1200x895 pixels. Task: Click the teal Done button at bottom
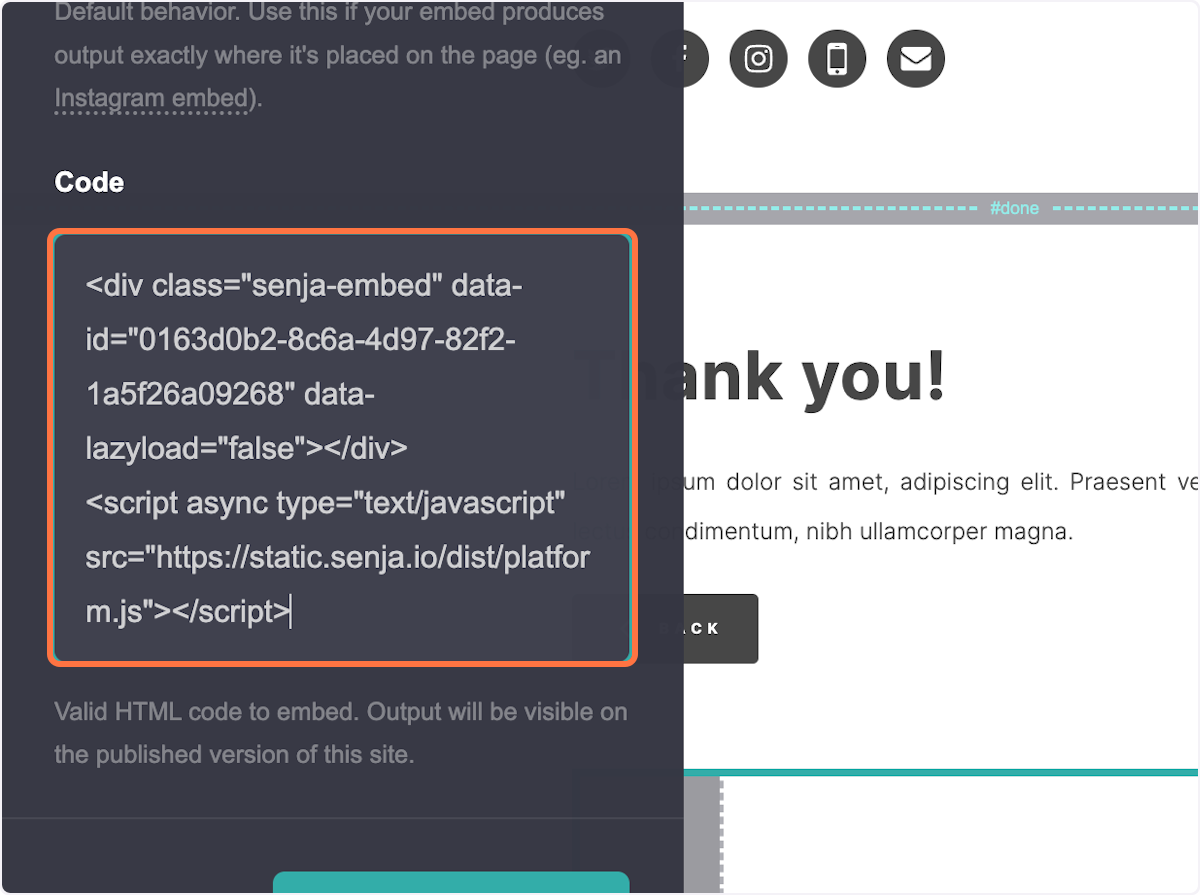coord(450,884)
